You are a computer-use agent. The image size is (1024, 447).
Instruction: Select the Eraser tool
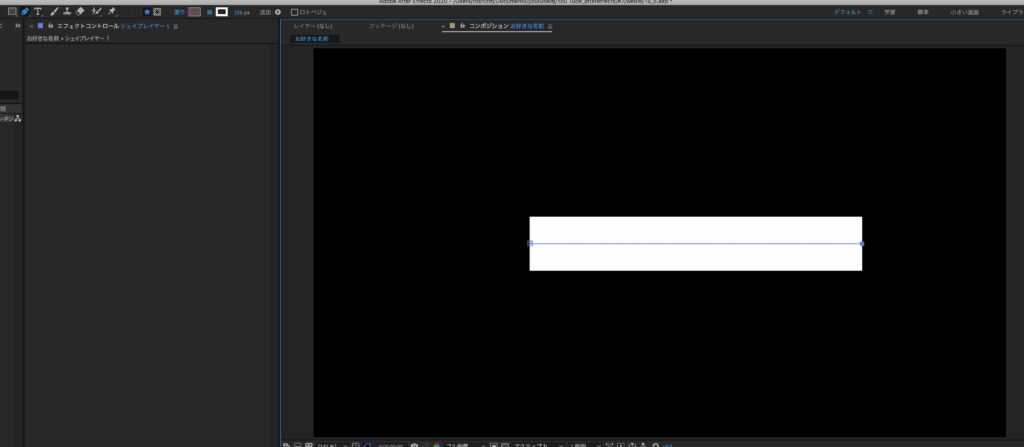click(80, 12)
